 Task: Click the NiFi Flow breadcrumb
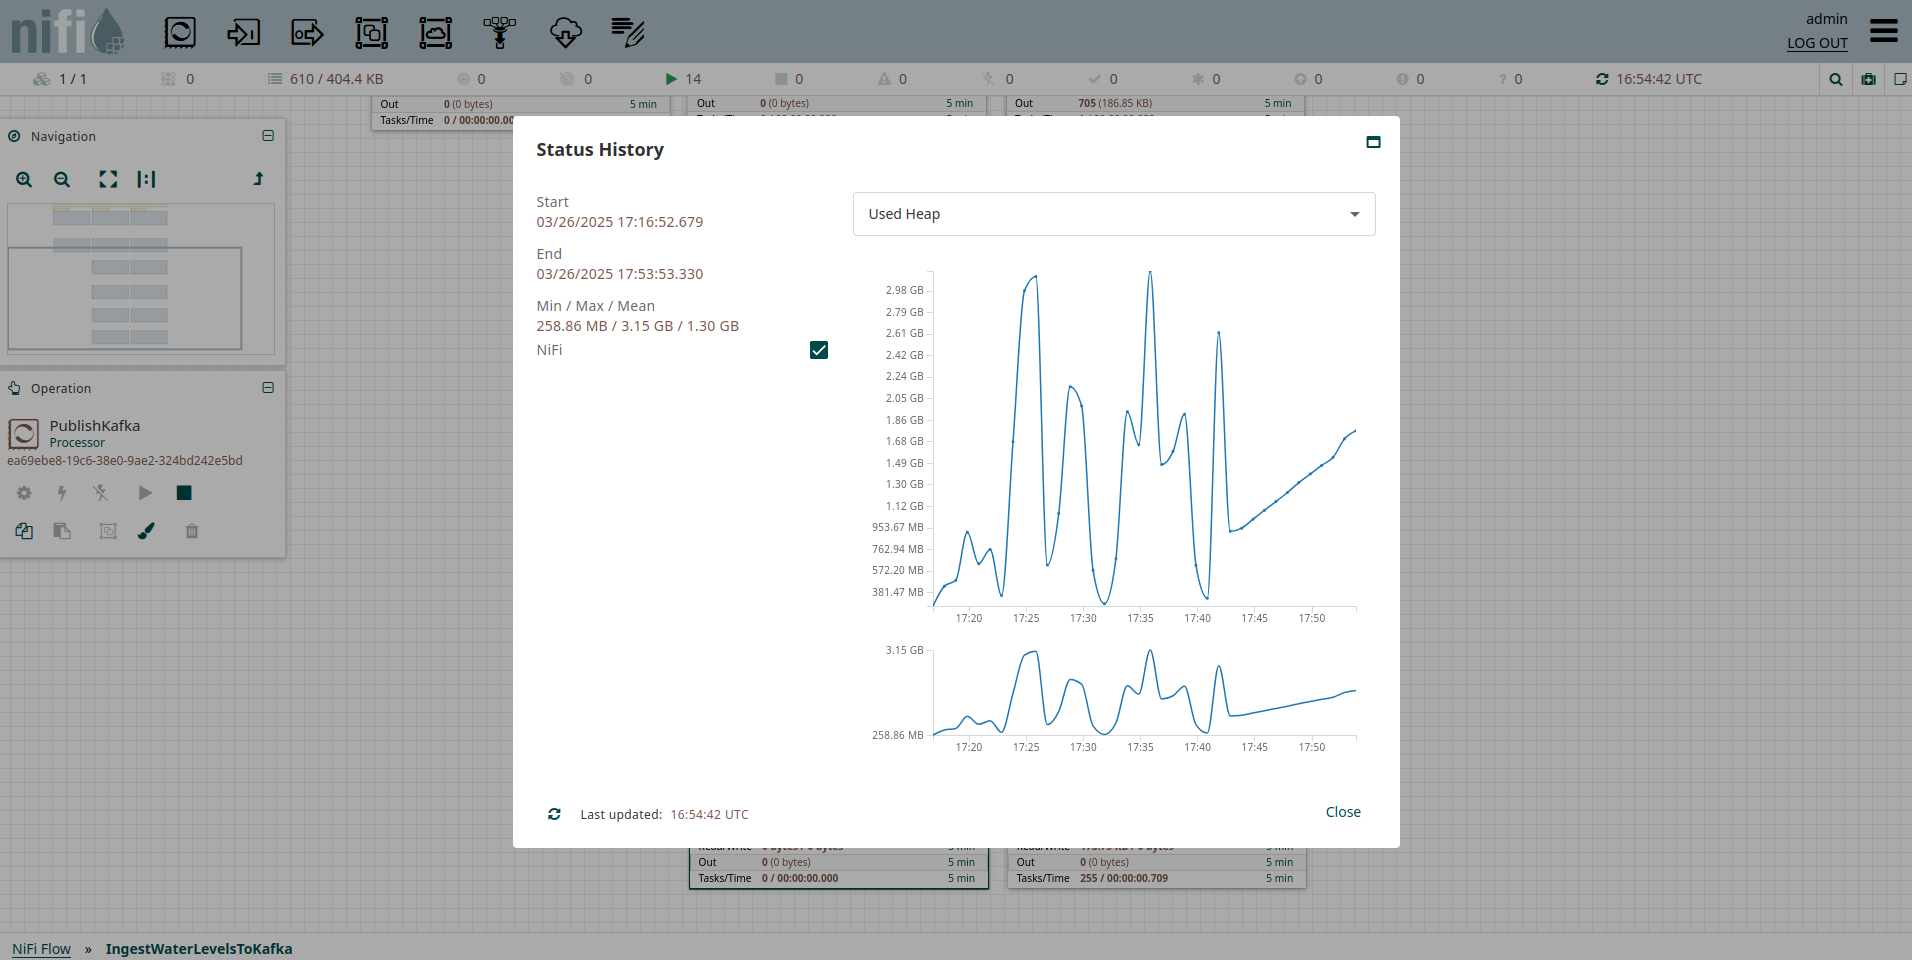pyautogui.click(x=41, y=949)
